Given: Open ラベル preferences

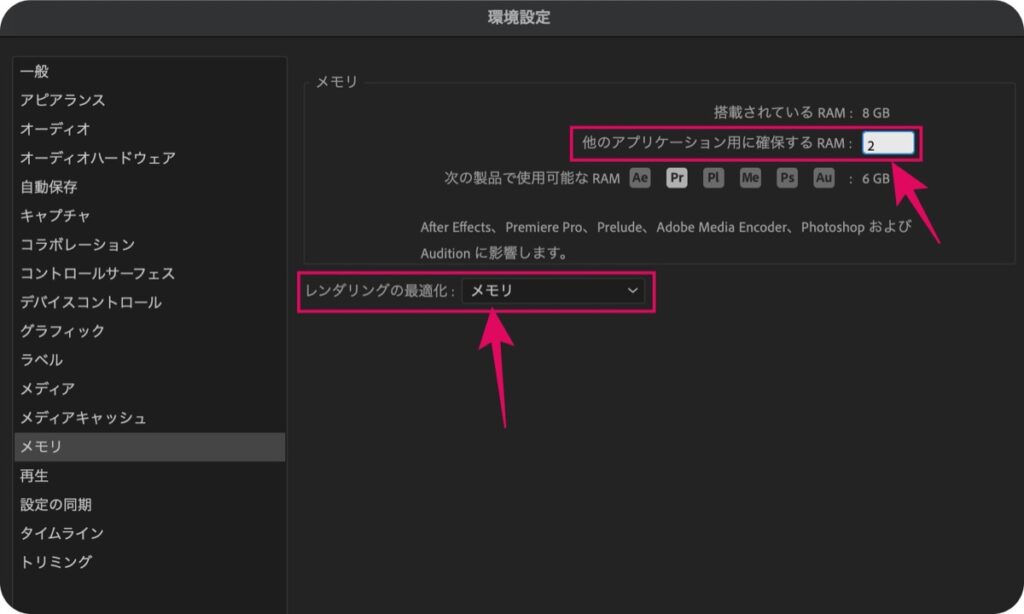Looking at the screenshot, I should tap(150, 359).
